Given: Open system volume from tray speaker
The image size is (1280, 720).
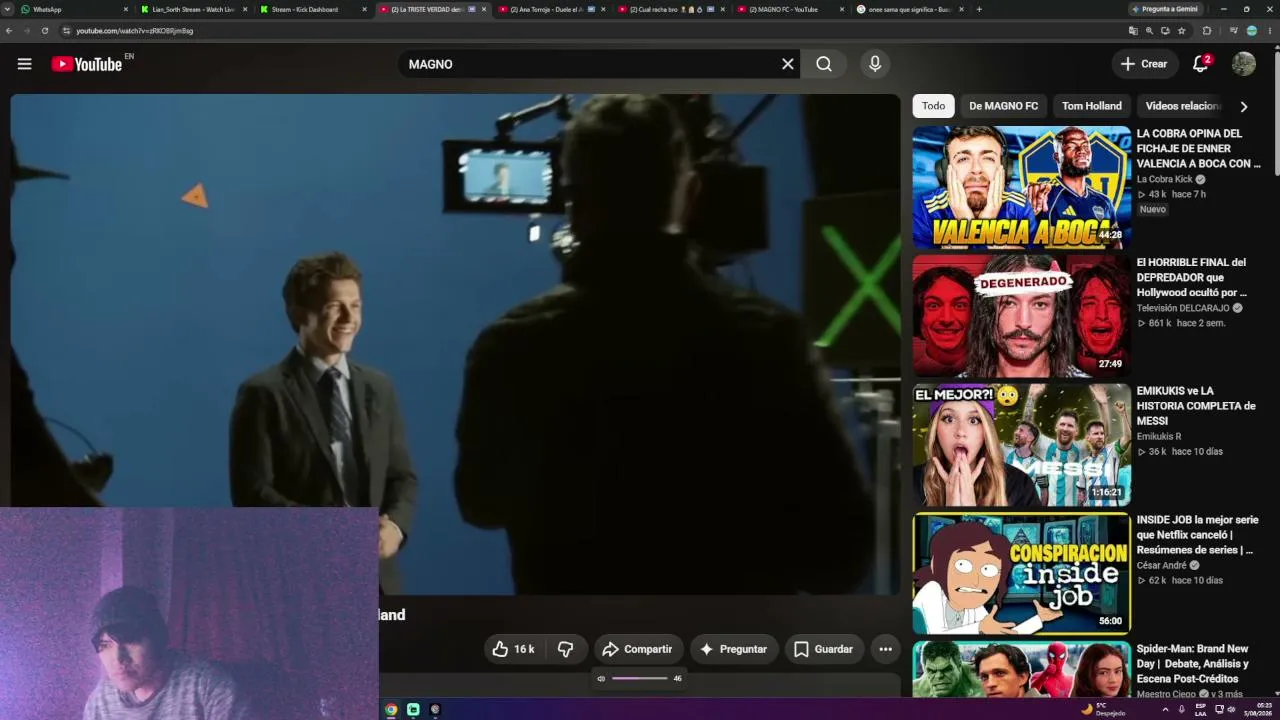Looking at the screenshot, I should pyautogui.click(x=1231, y=709).
